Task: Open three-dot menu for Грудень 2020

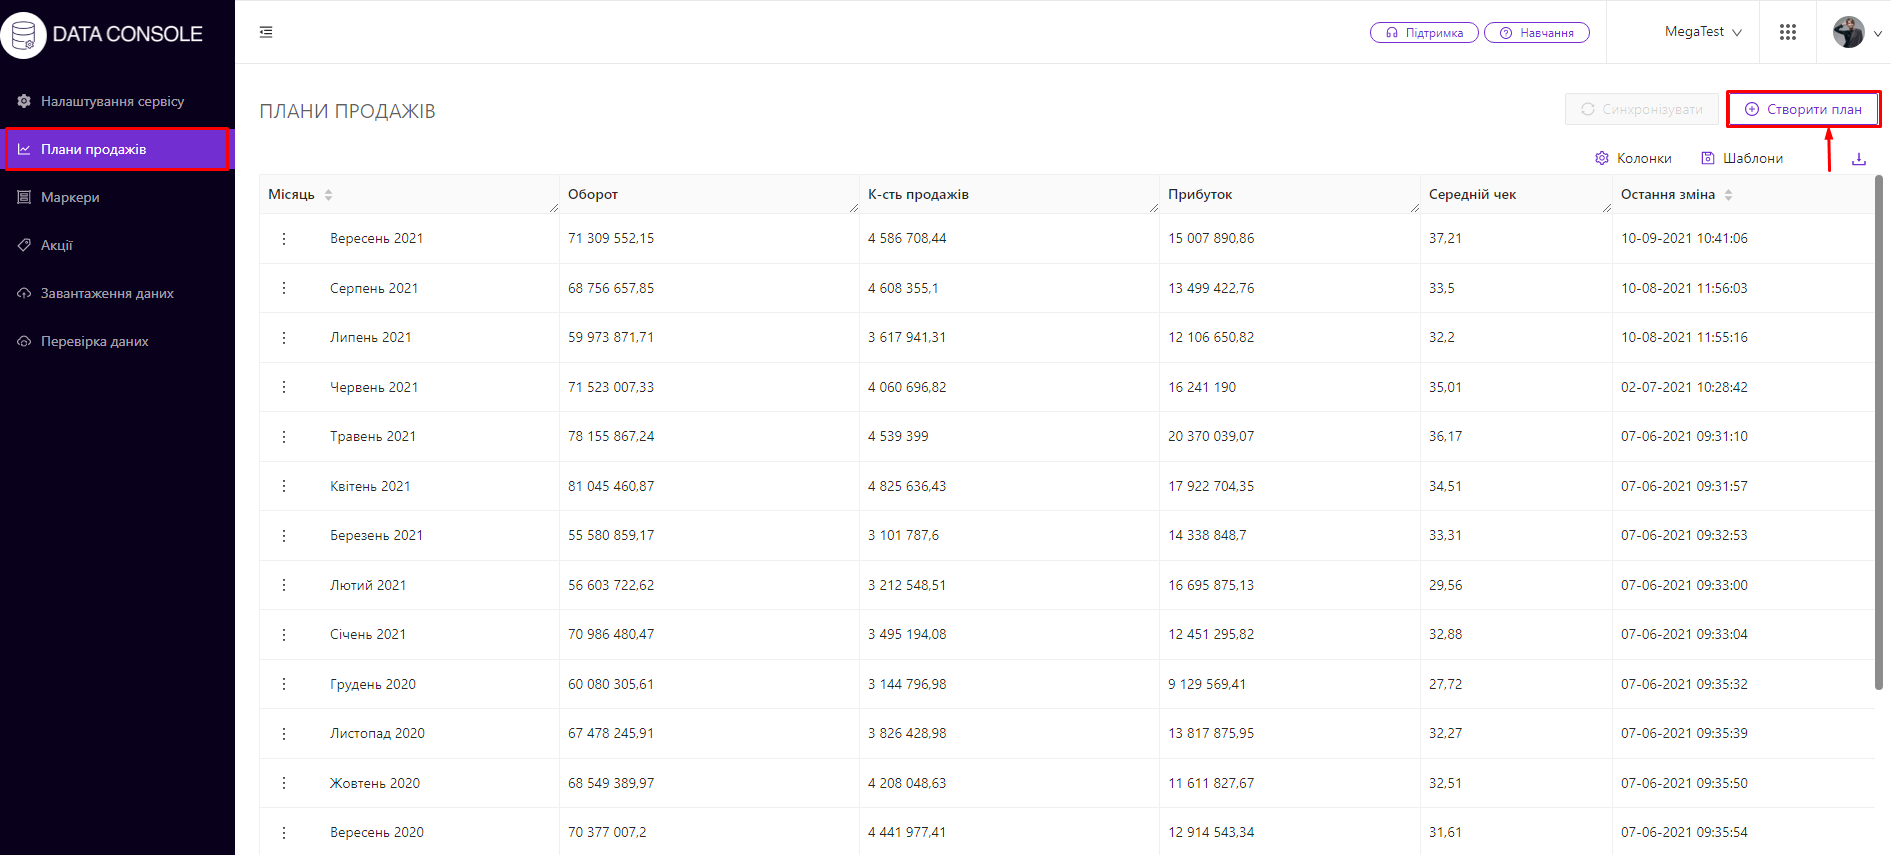Action: [x=284, y=684]
